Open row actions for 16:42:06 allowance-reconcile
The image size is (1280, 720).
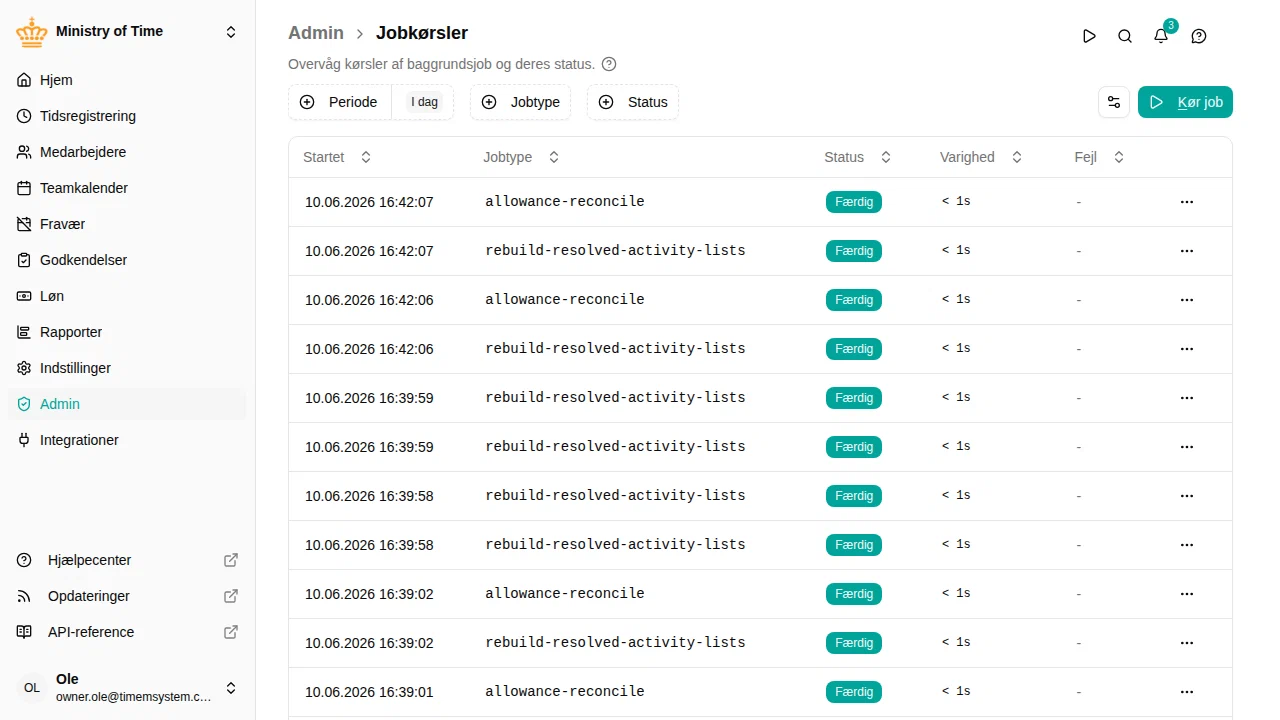click(x=1187, y=300)
